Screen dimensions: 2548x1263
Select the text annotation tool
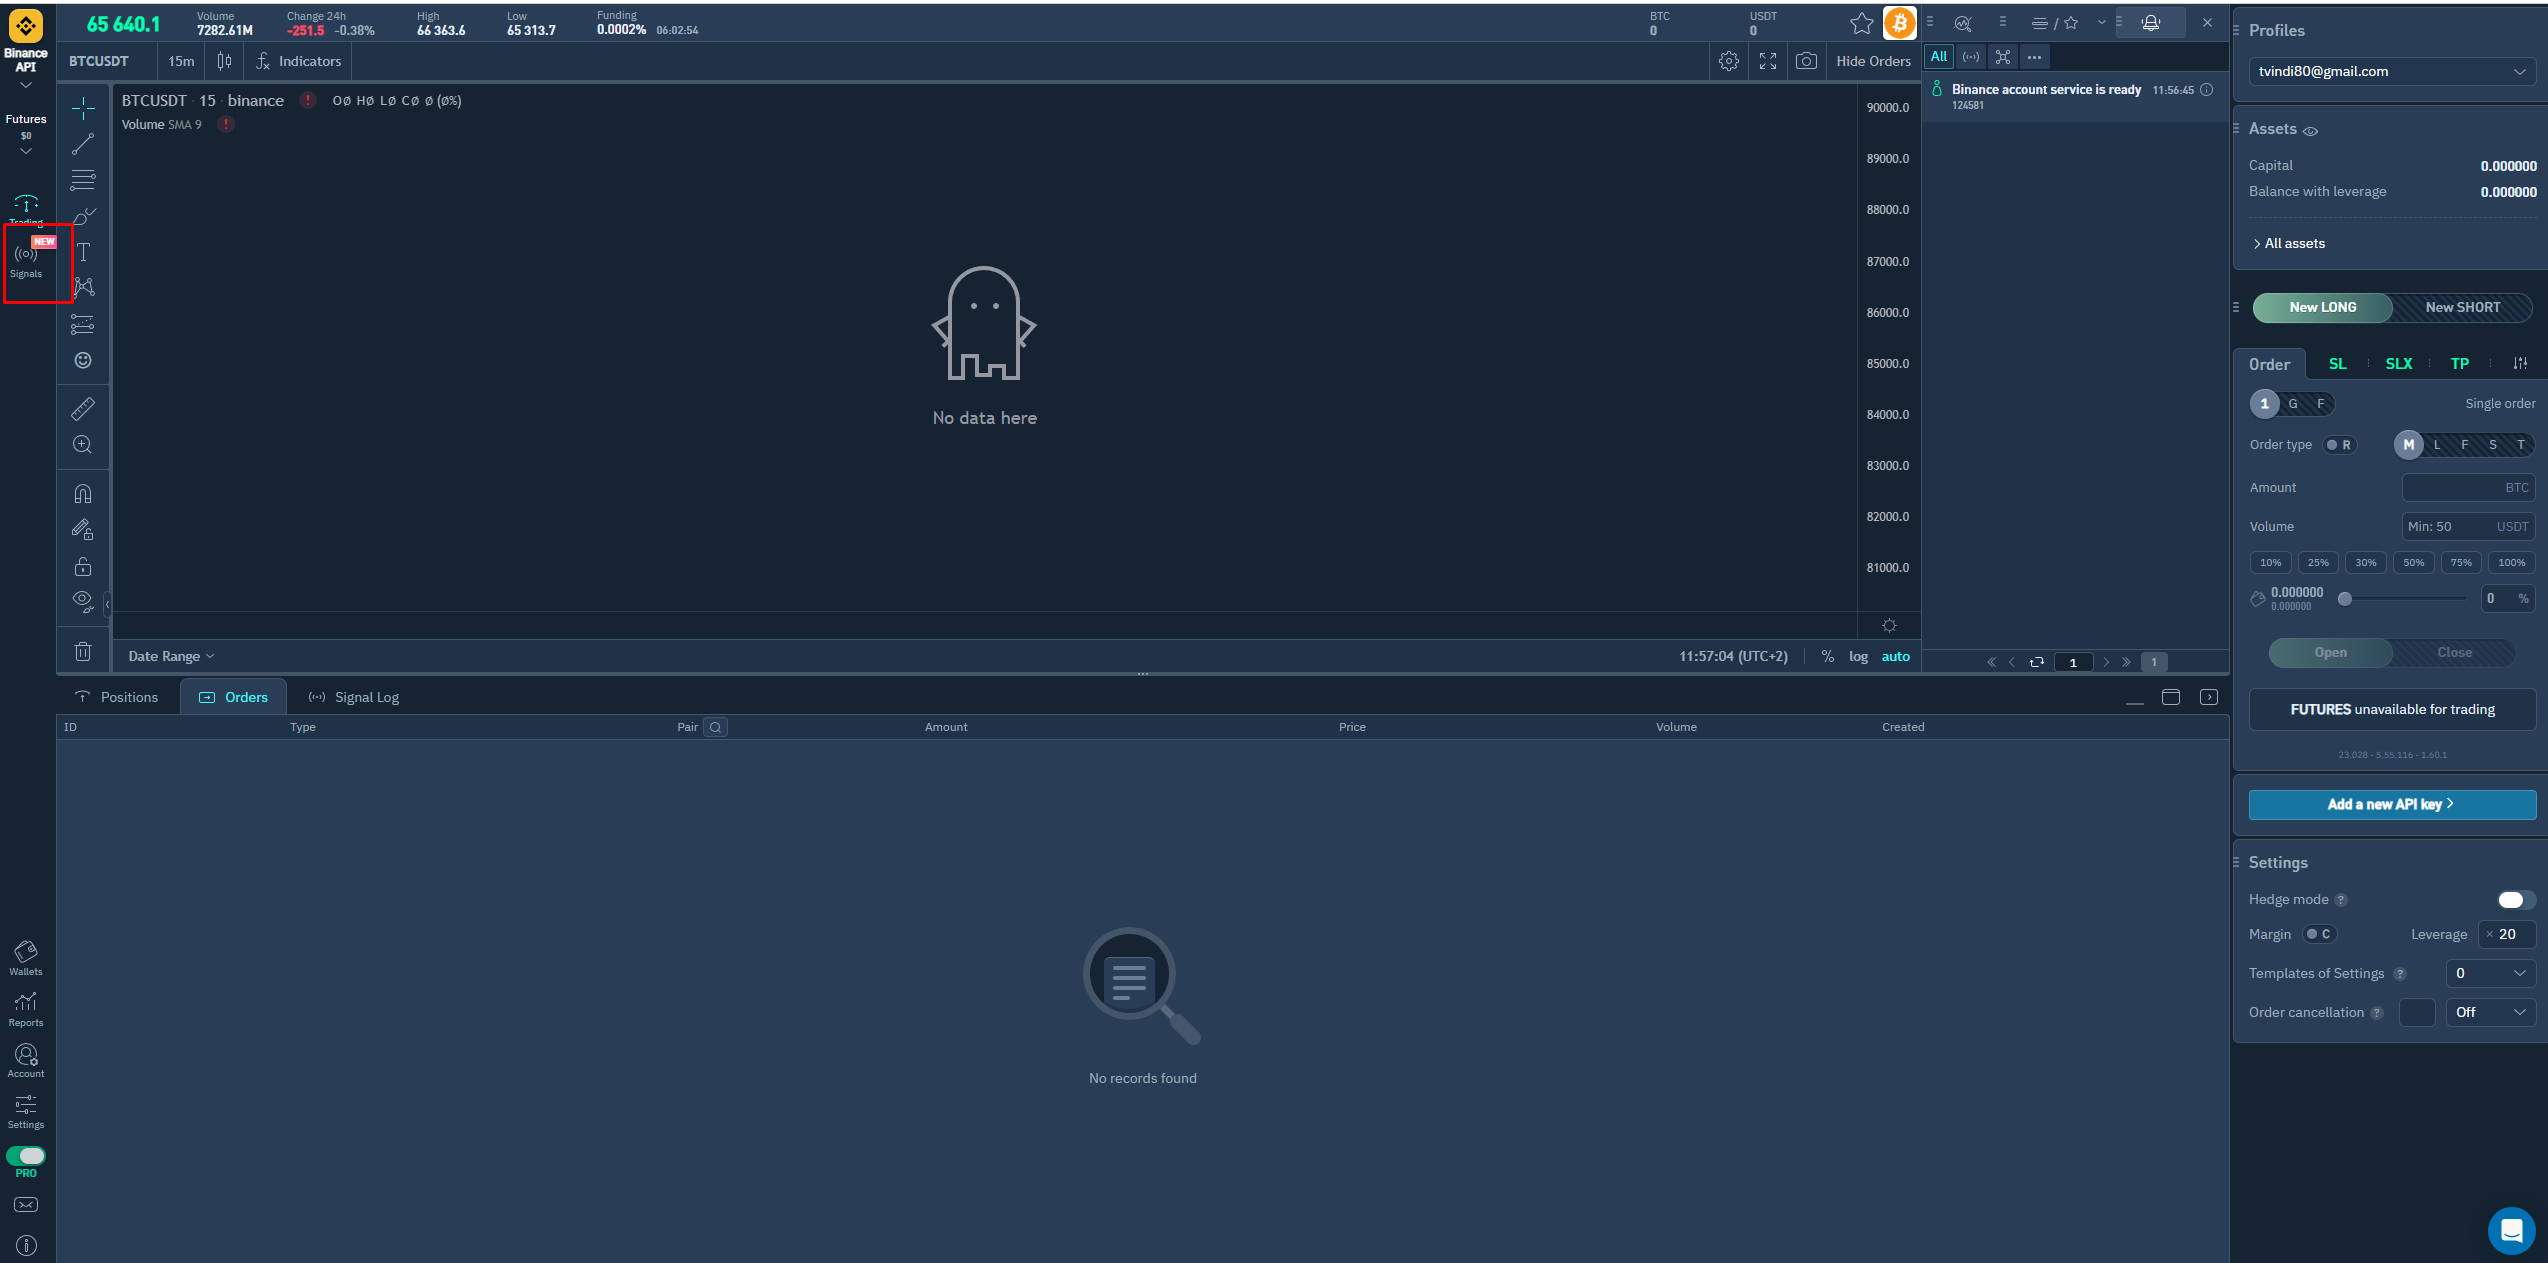(x=83, y=252)
